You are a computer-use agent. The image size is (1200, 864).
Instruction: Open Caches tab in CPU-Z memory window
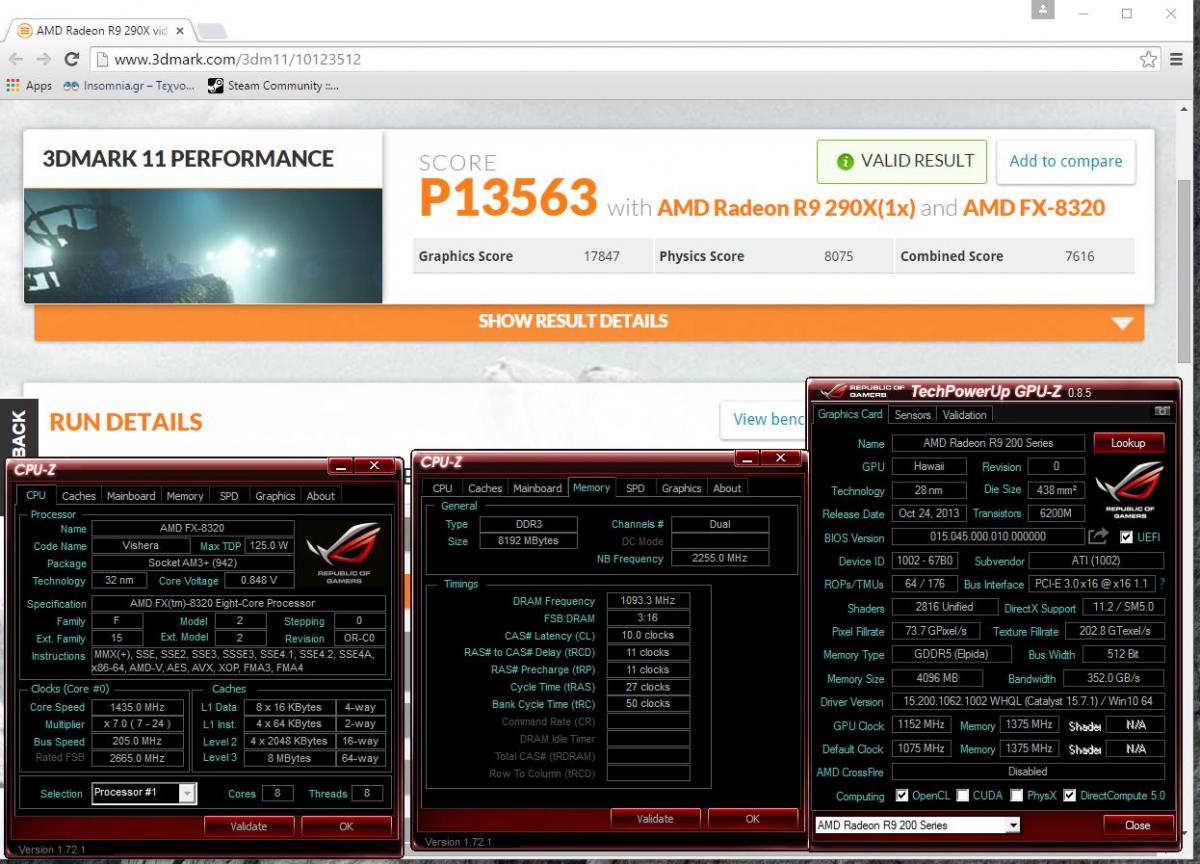tap(485, 488)
